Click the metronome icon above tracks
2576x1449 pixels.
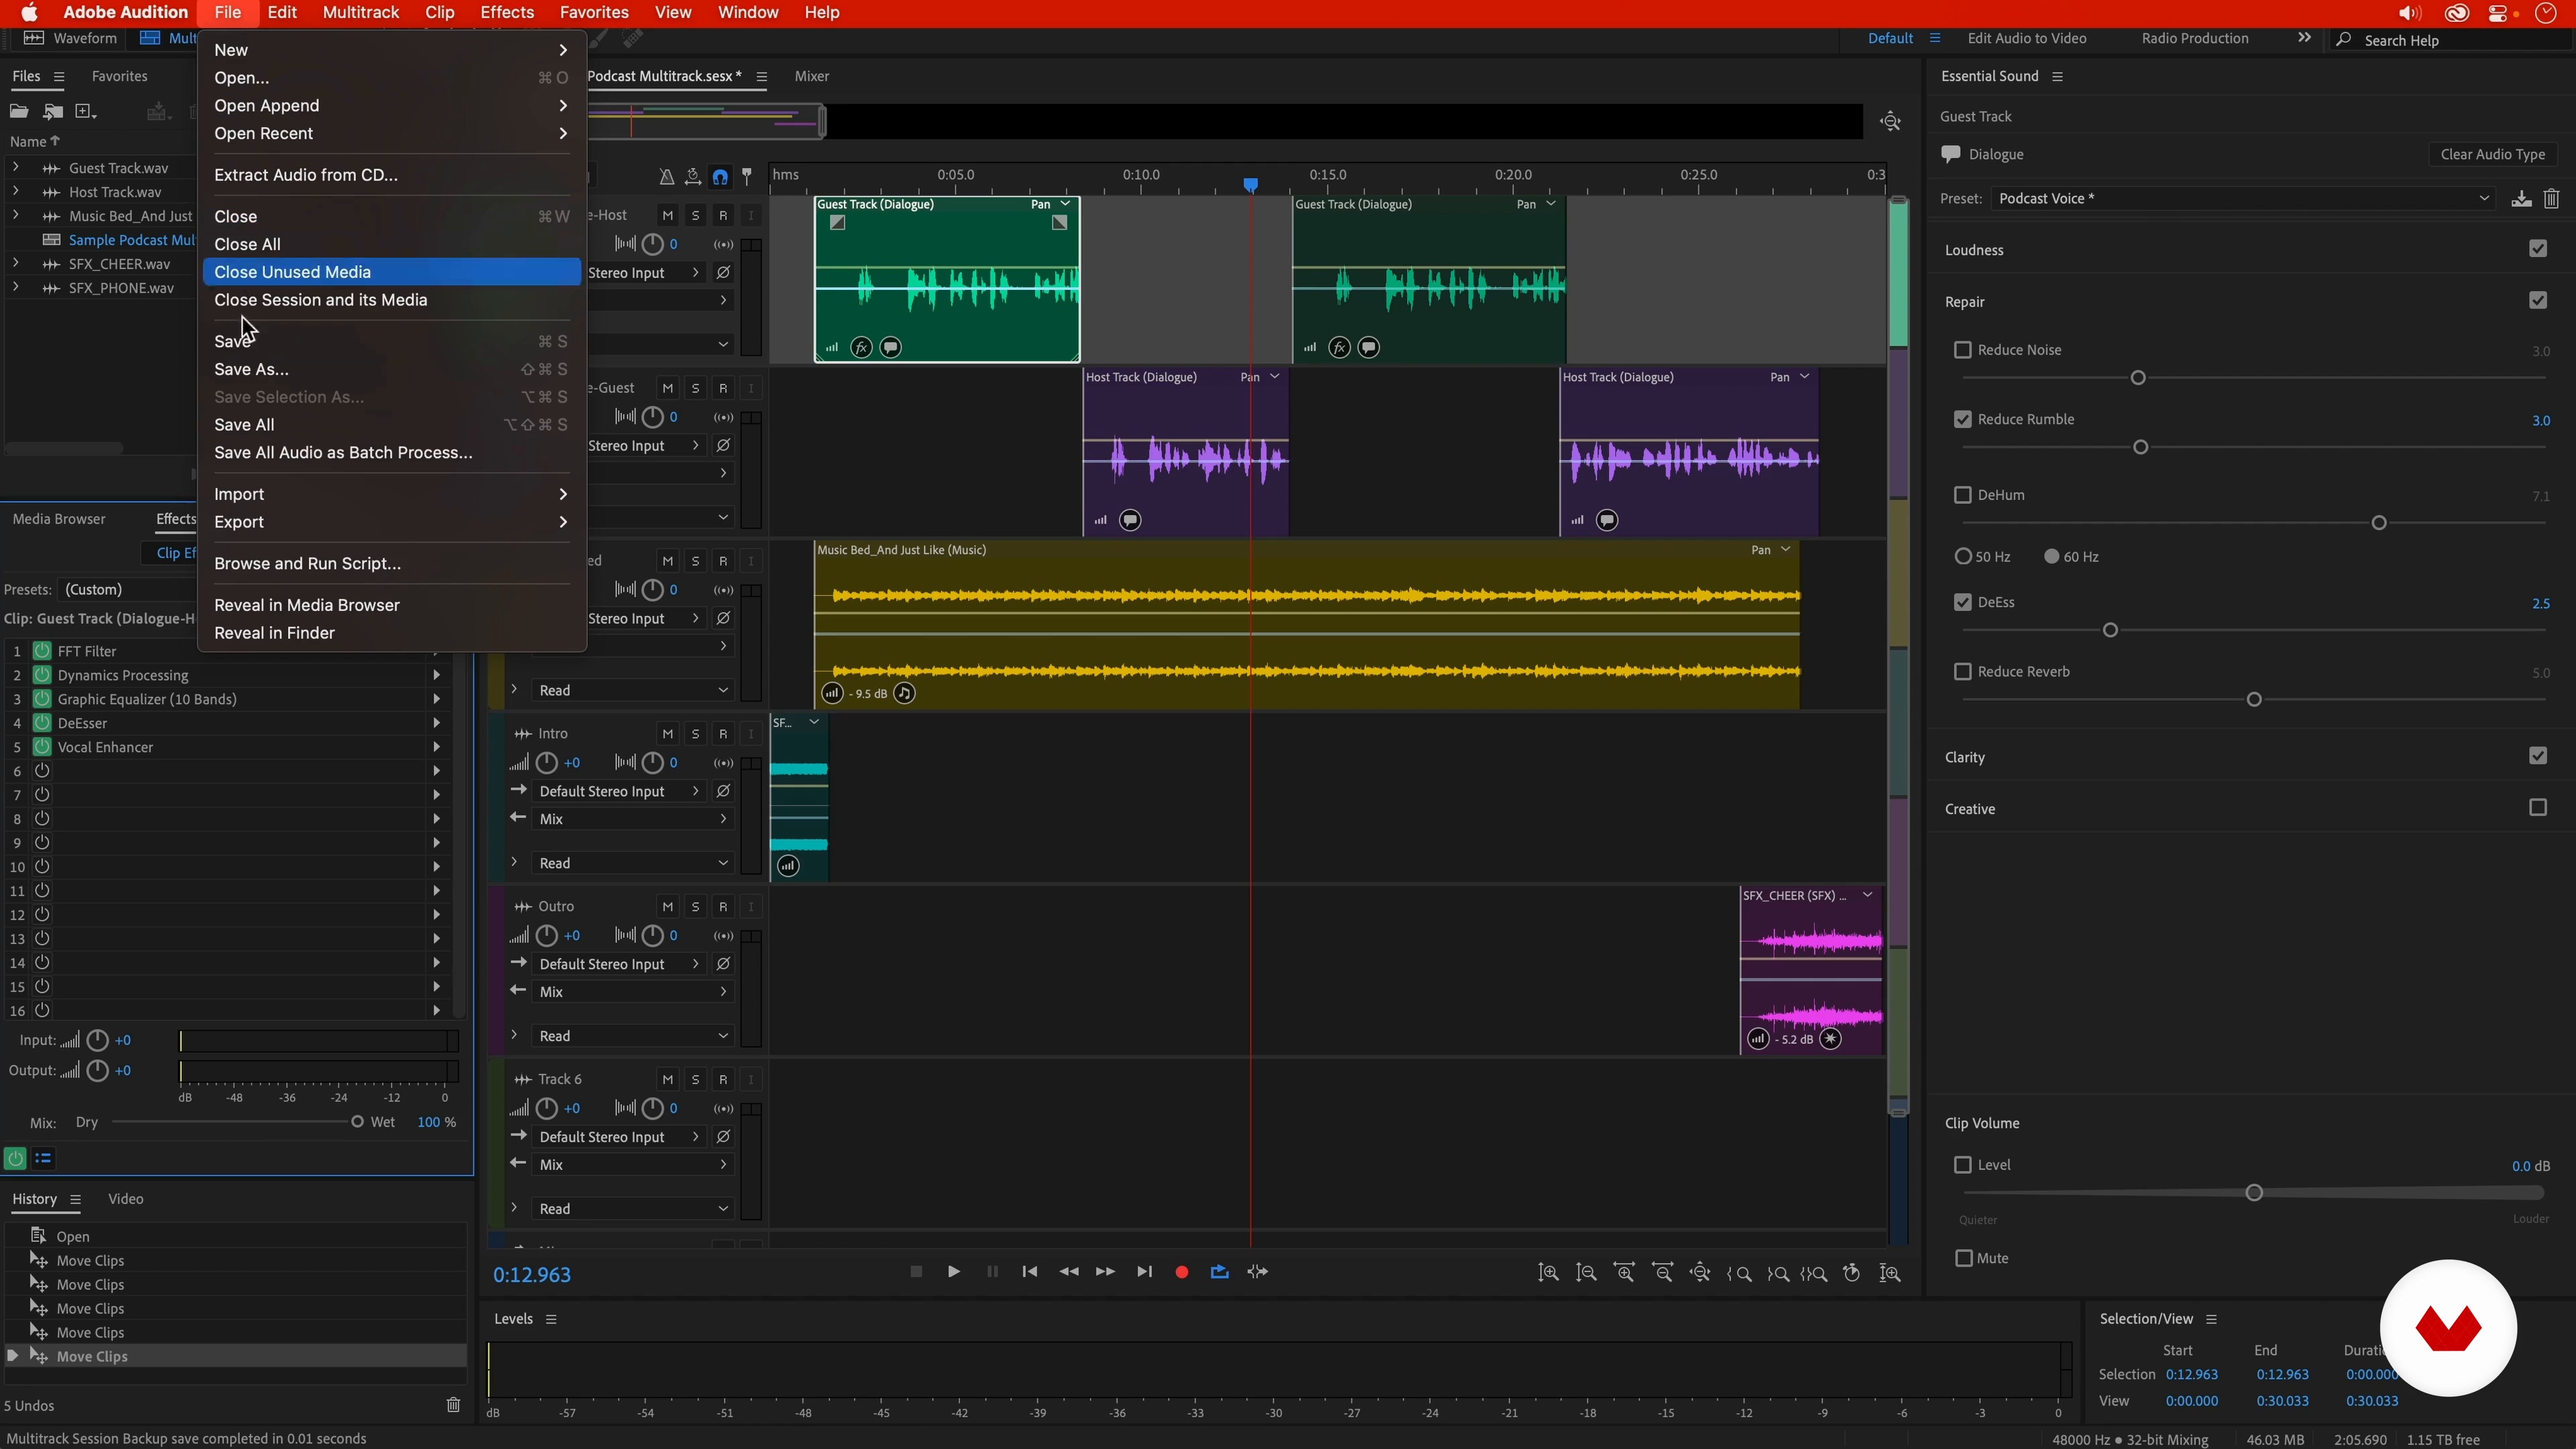pyautogui.click(x=666, y=177)
